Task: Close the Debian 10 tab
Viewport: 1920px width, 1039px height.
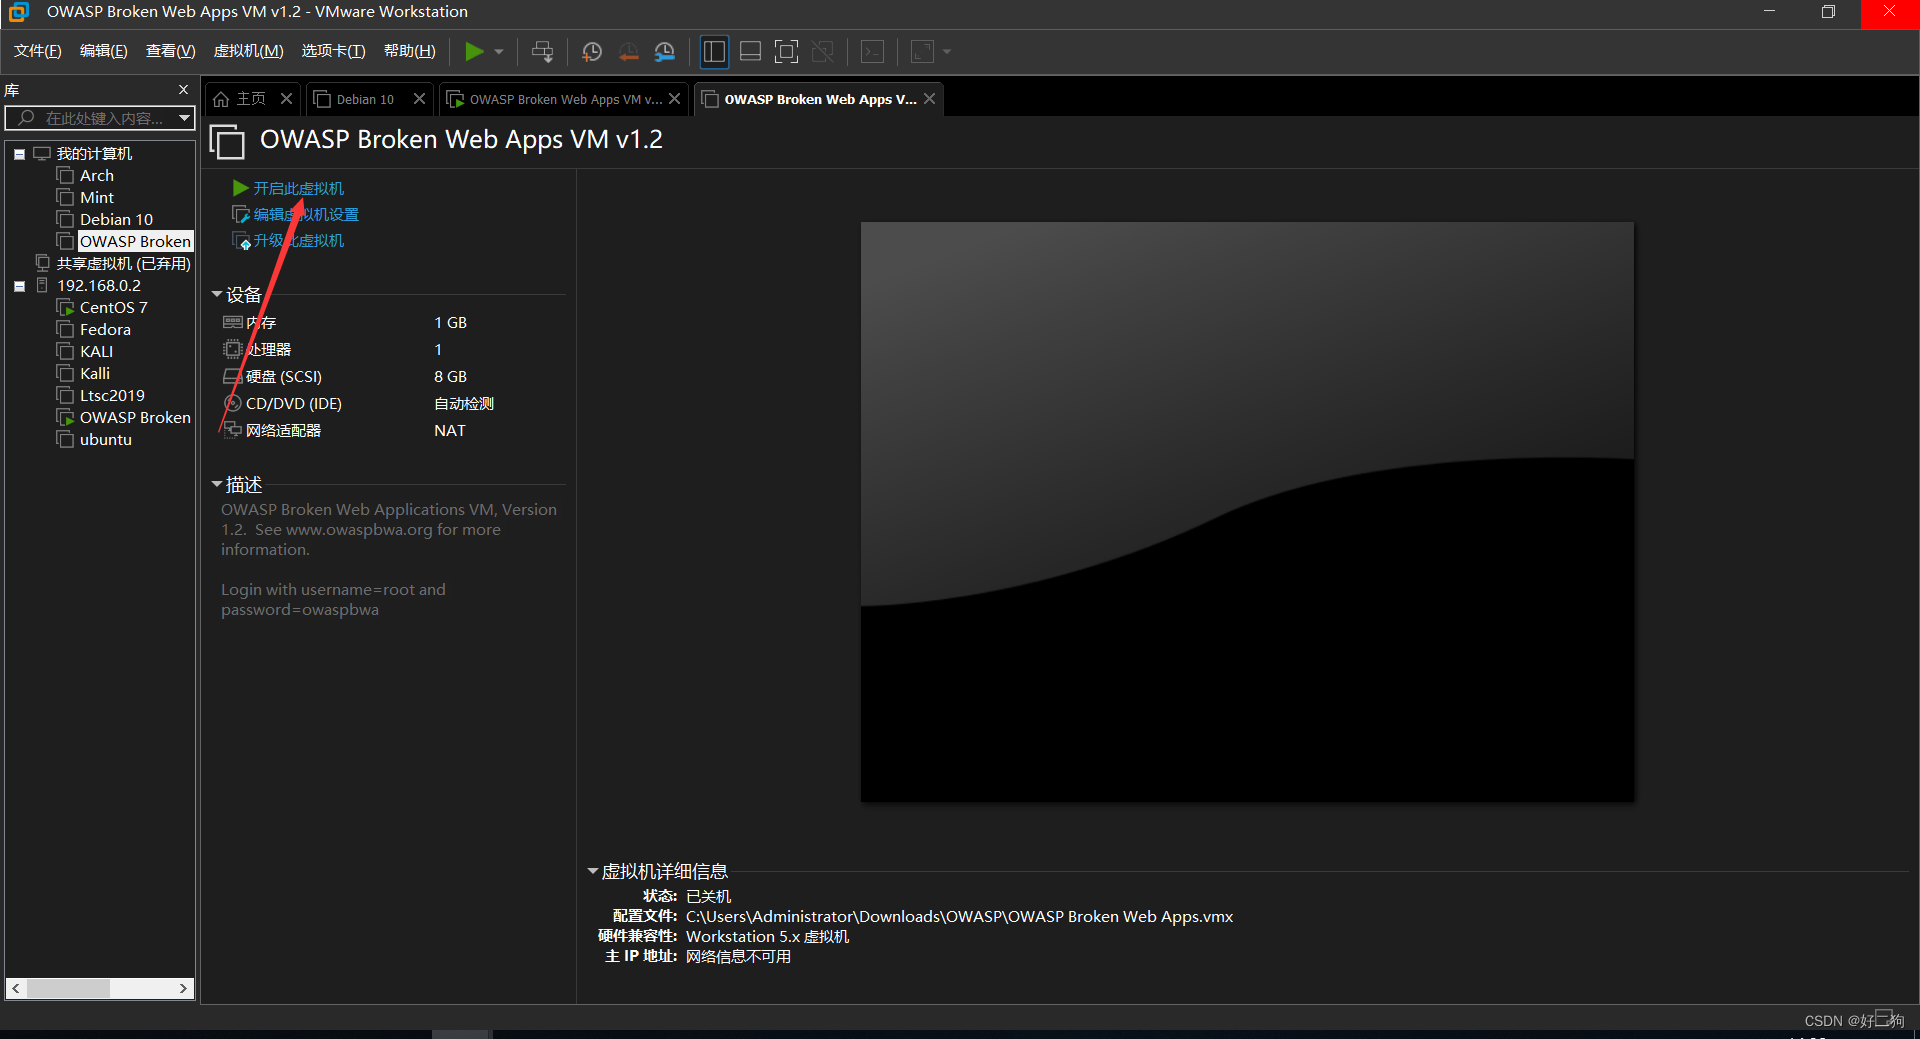Action: pyautogui.click(x=419, y=98)
